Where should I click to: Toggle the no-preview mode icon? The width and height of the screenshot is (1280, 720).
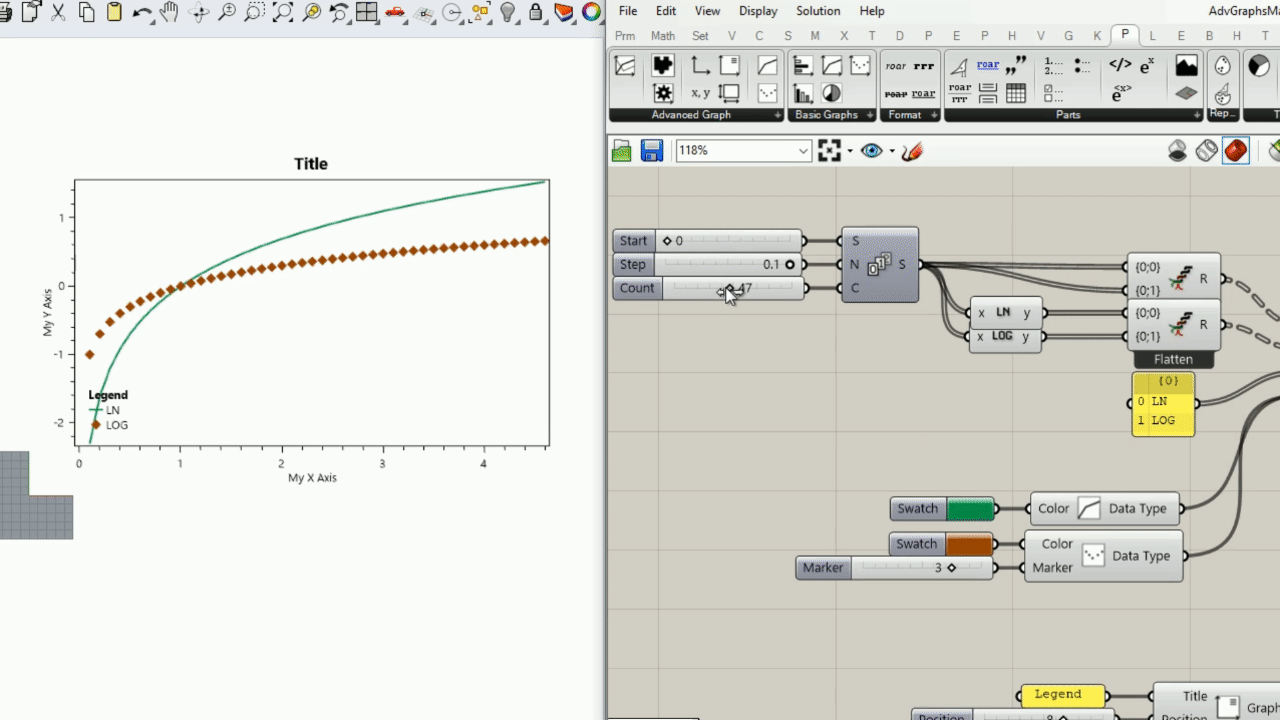pos(1178,151)
